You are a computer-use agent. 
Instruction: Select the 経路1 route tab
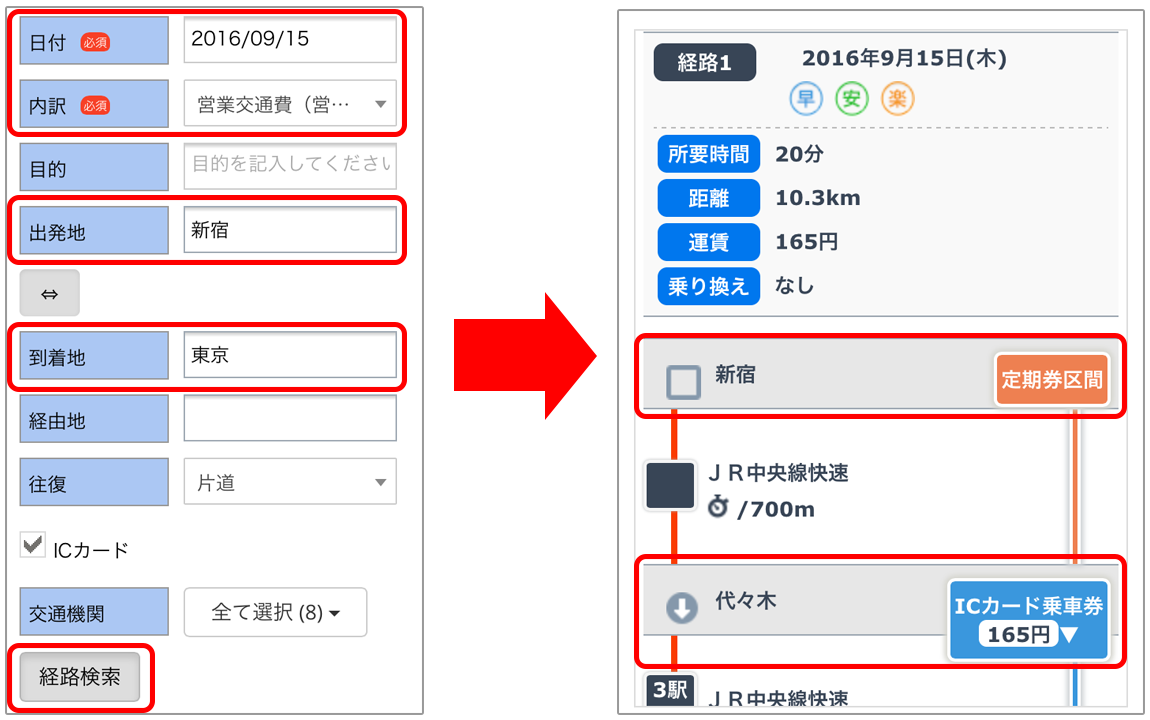tap(704, 62)
